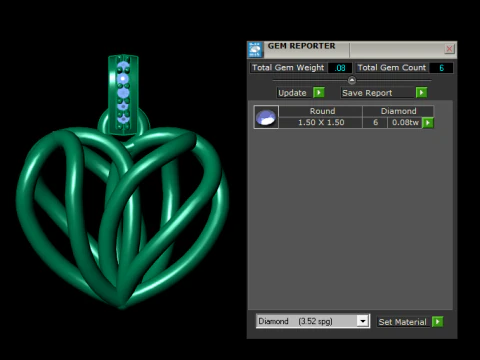The image size is (480, 360).
Task: Click the Gem Reporter logo icon
Action: click(x=255, y=49)
